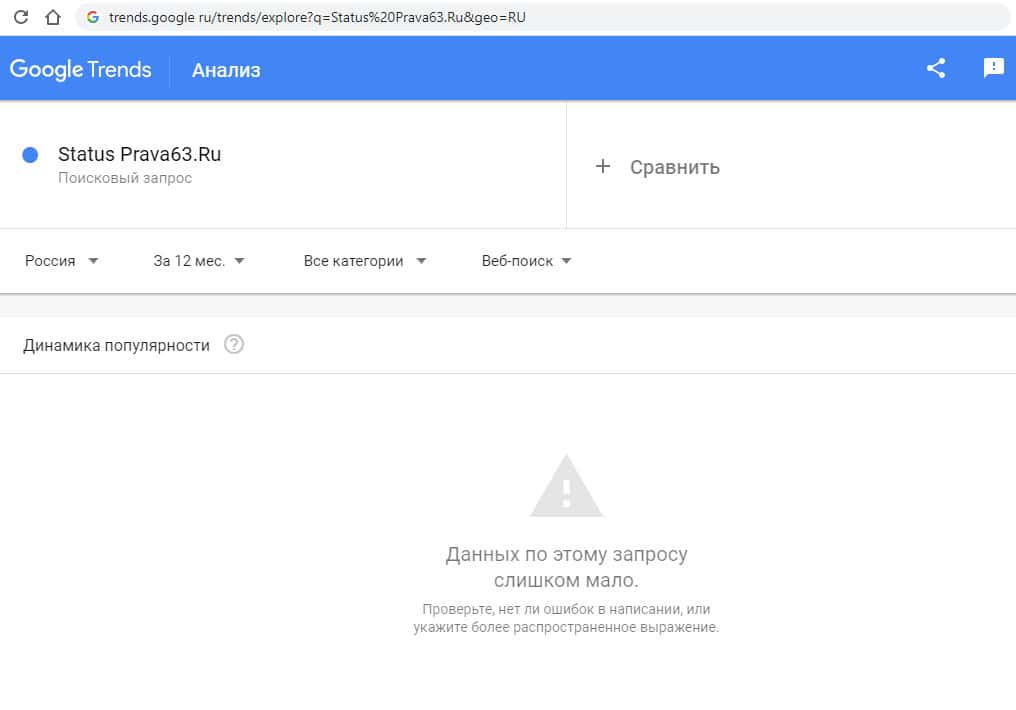
Task: Edit the Status Prava63.Ru search term
Action: pyautogui.click(x=139, y=154)
